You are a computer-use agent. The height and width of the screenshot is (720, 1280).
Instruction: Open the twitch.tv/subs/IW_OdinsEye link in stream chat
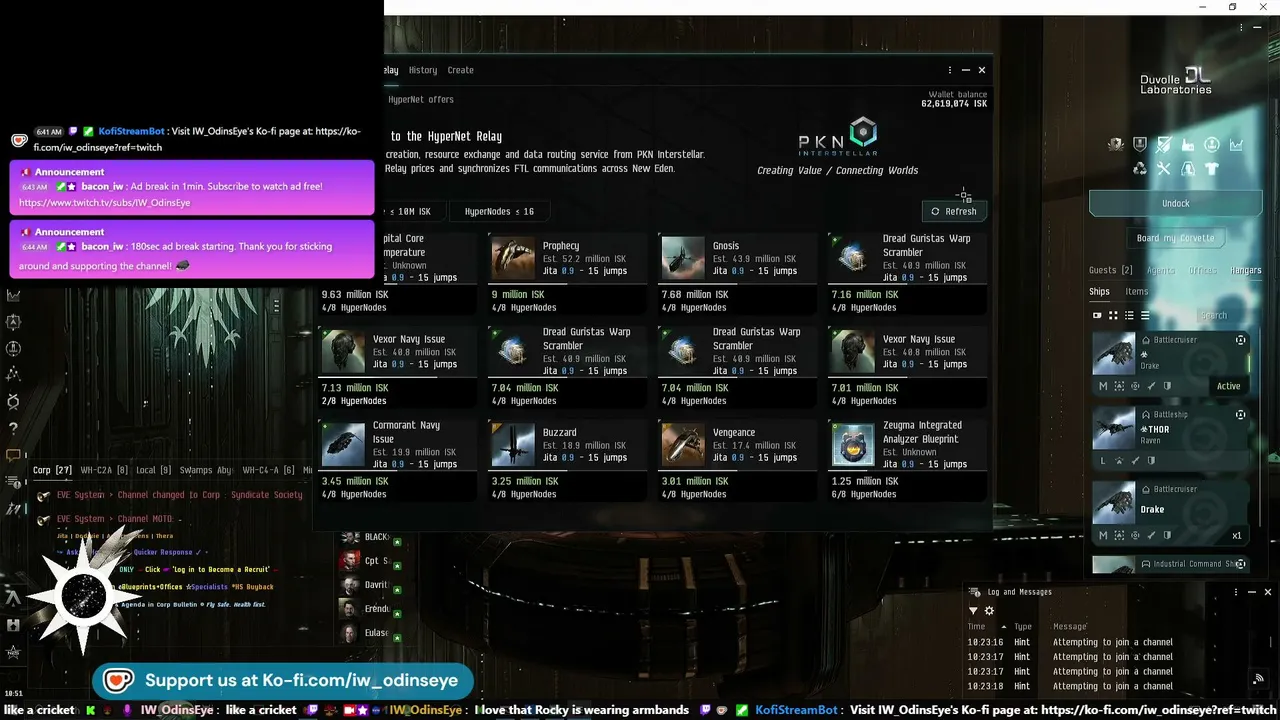104,203
